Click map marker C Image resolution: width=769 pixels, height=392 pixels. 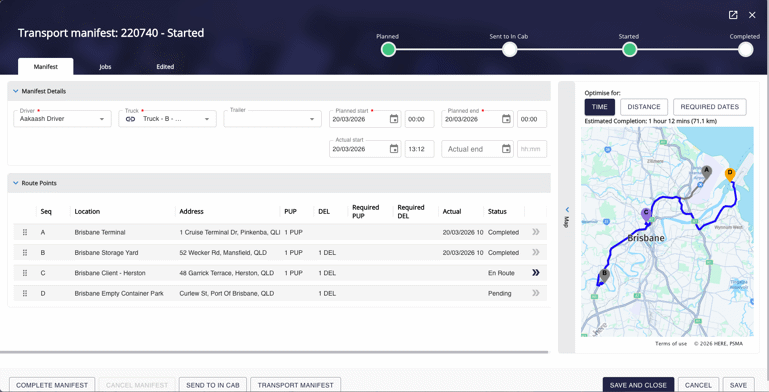coord(646,214)
